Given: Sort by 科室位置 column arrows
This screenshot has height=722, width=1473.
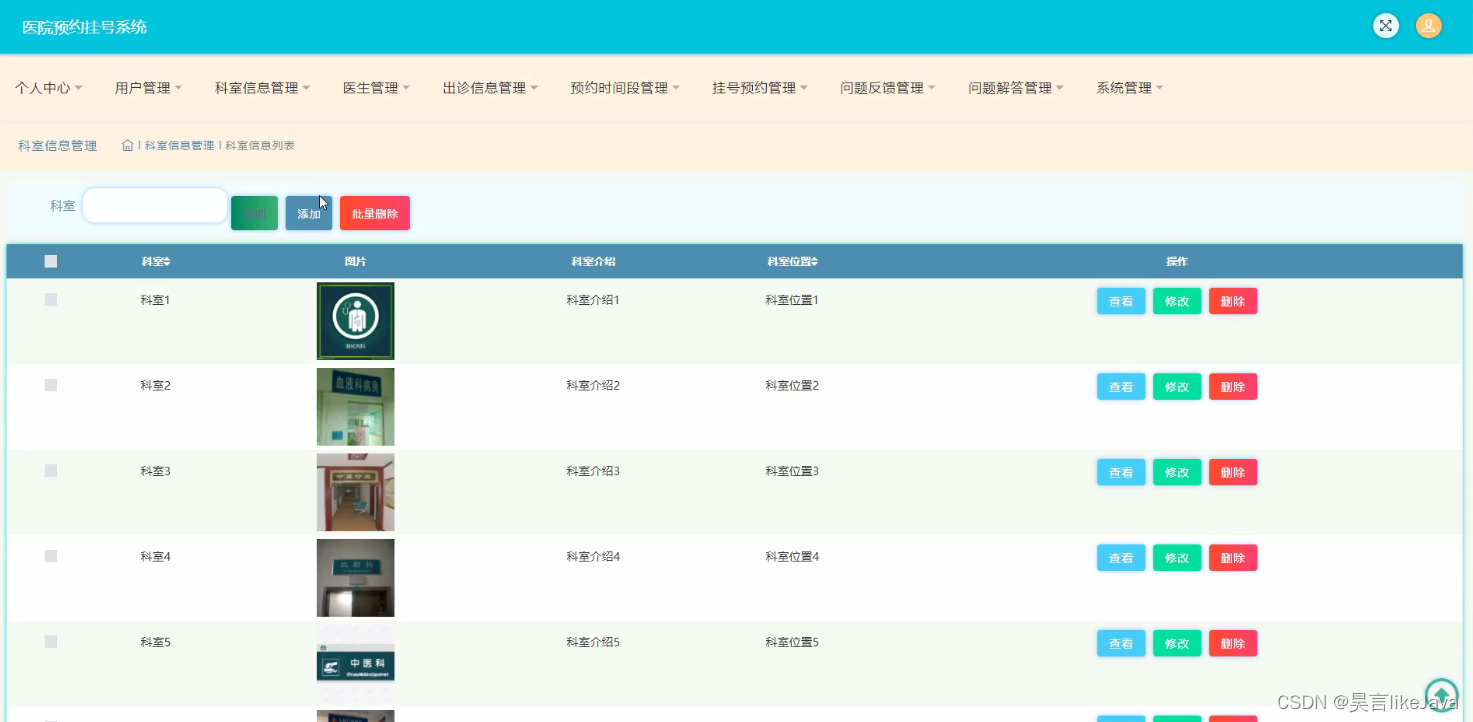Looking at the screenshot, I should point(814,262).
